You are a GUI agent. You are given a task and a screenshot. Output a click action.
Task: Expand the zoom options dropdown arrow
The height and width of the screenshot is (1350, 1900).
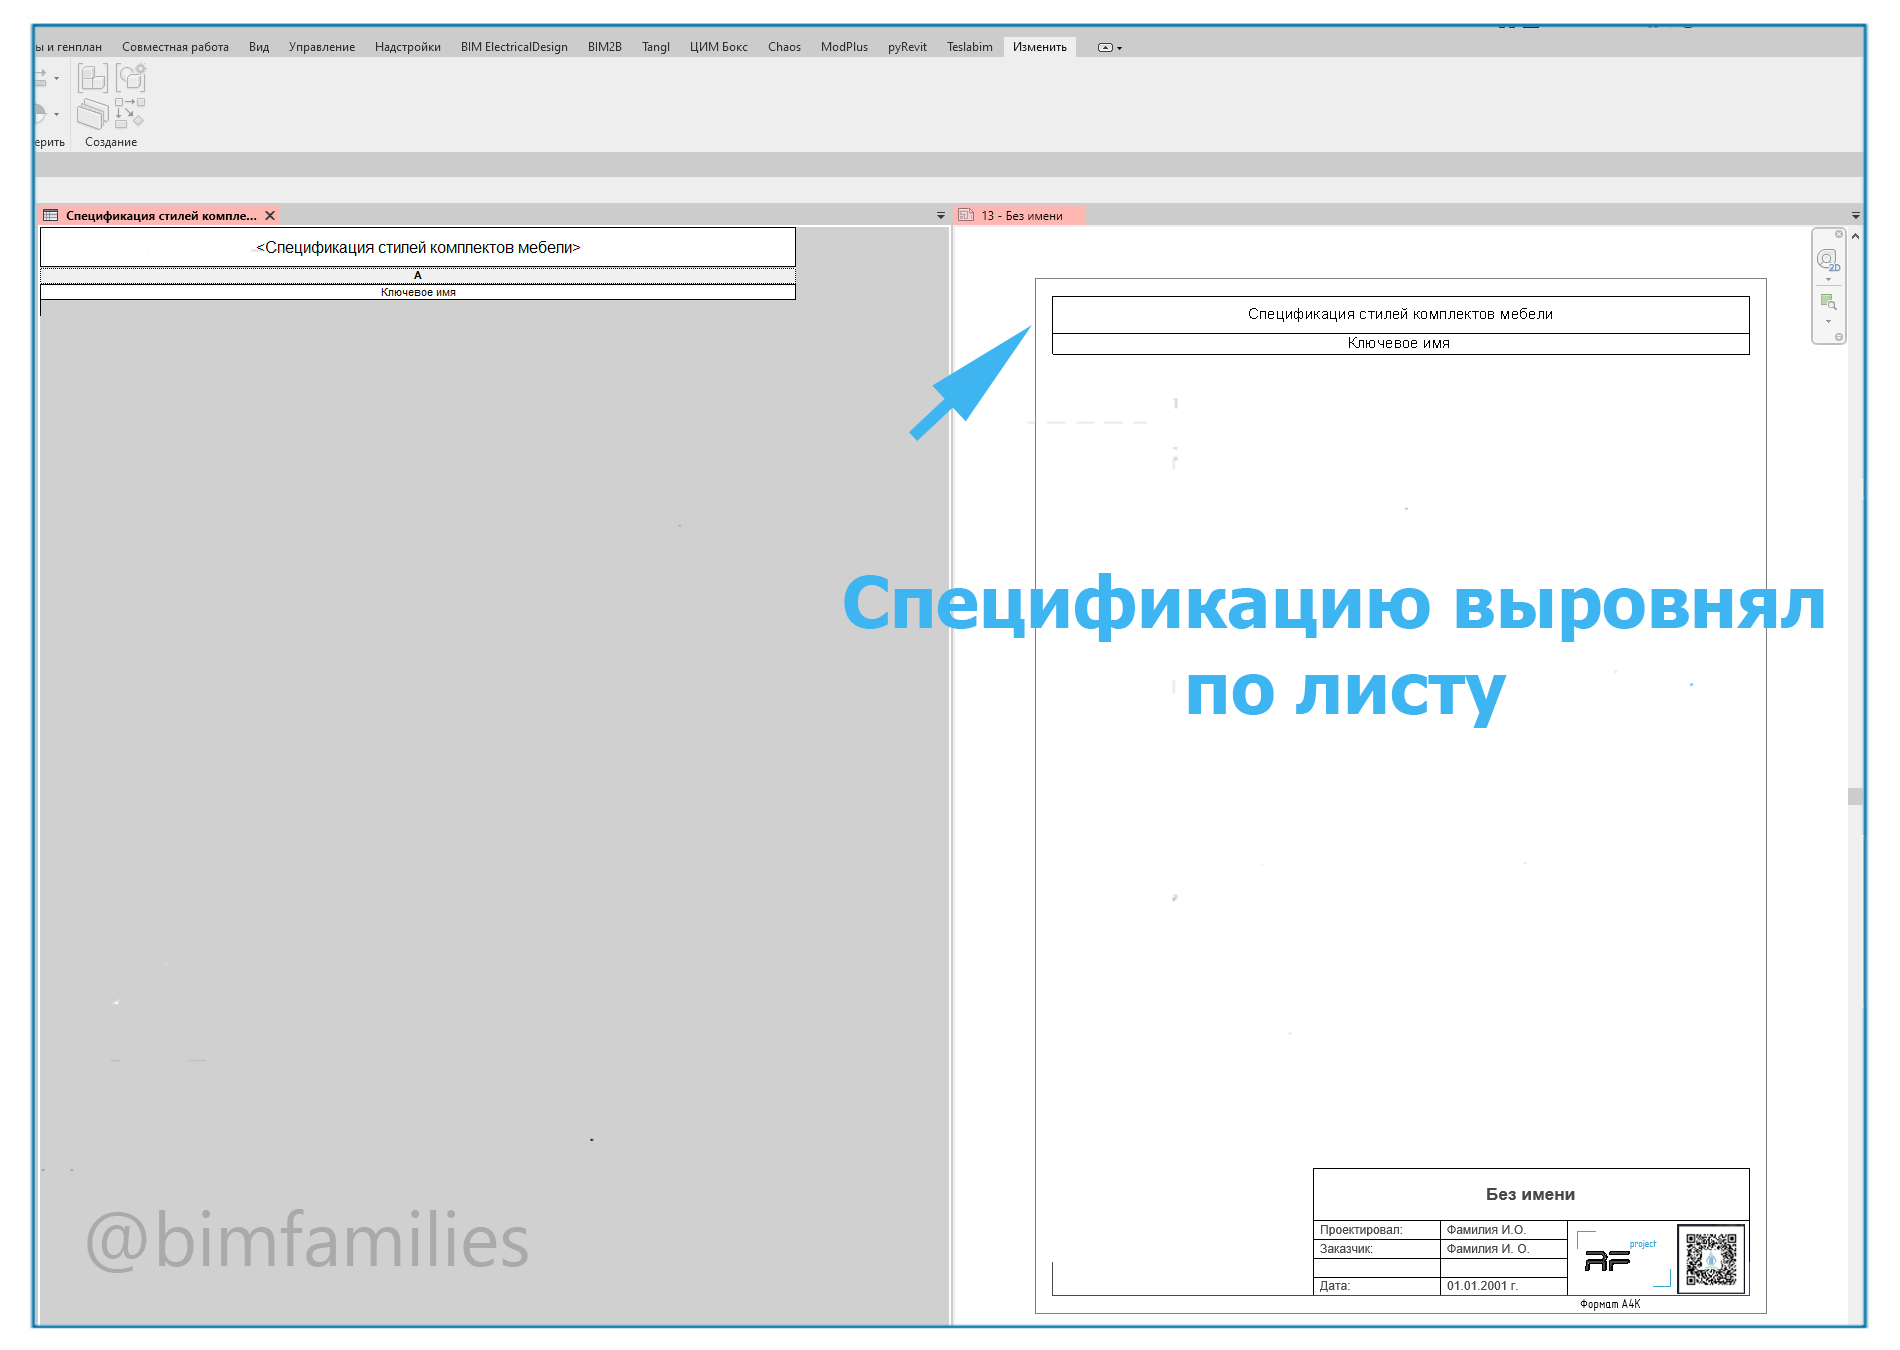pos(1828,321)
